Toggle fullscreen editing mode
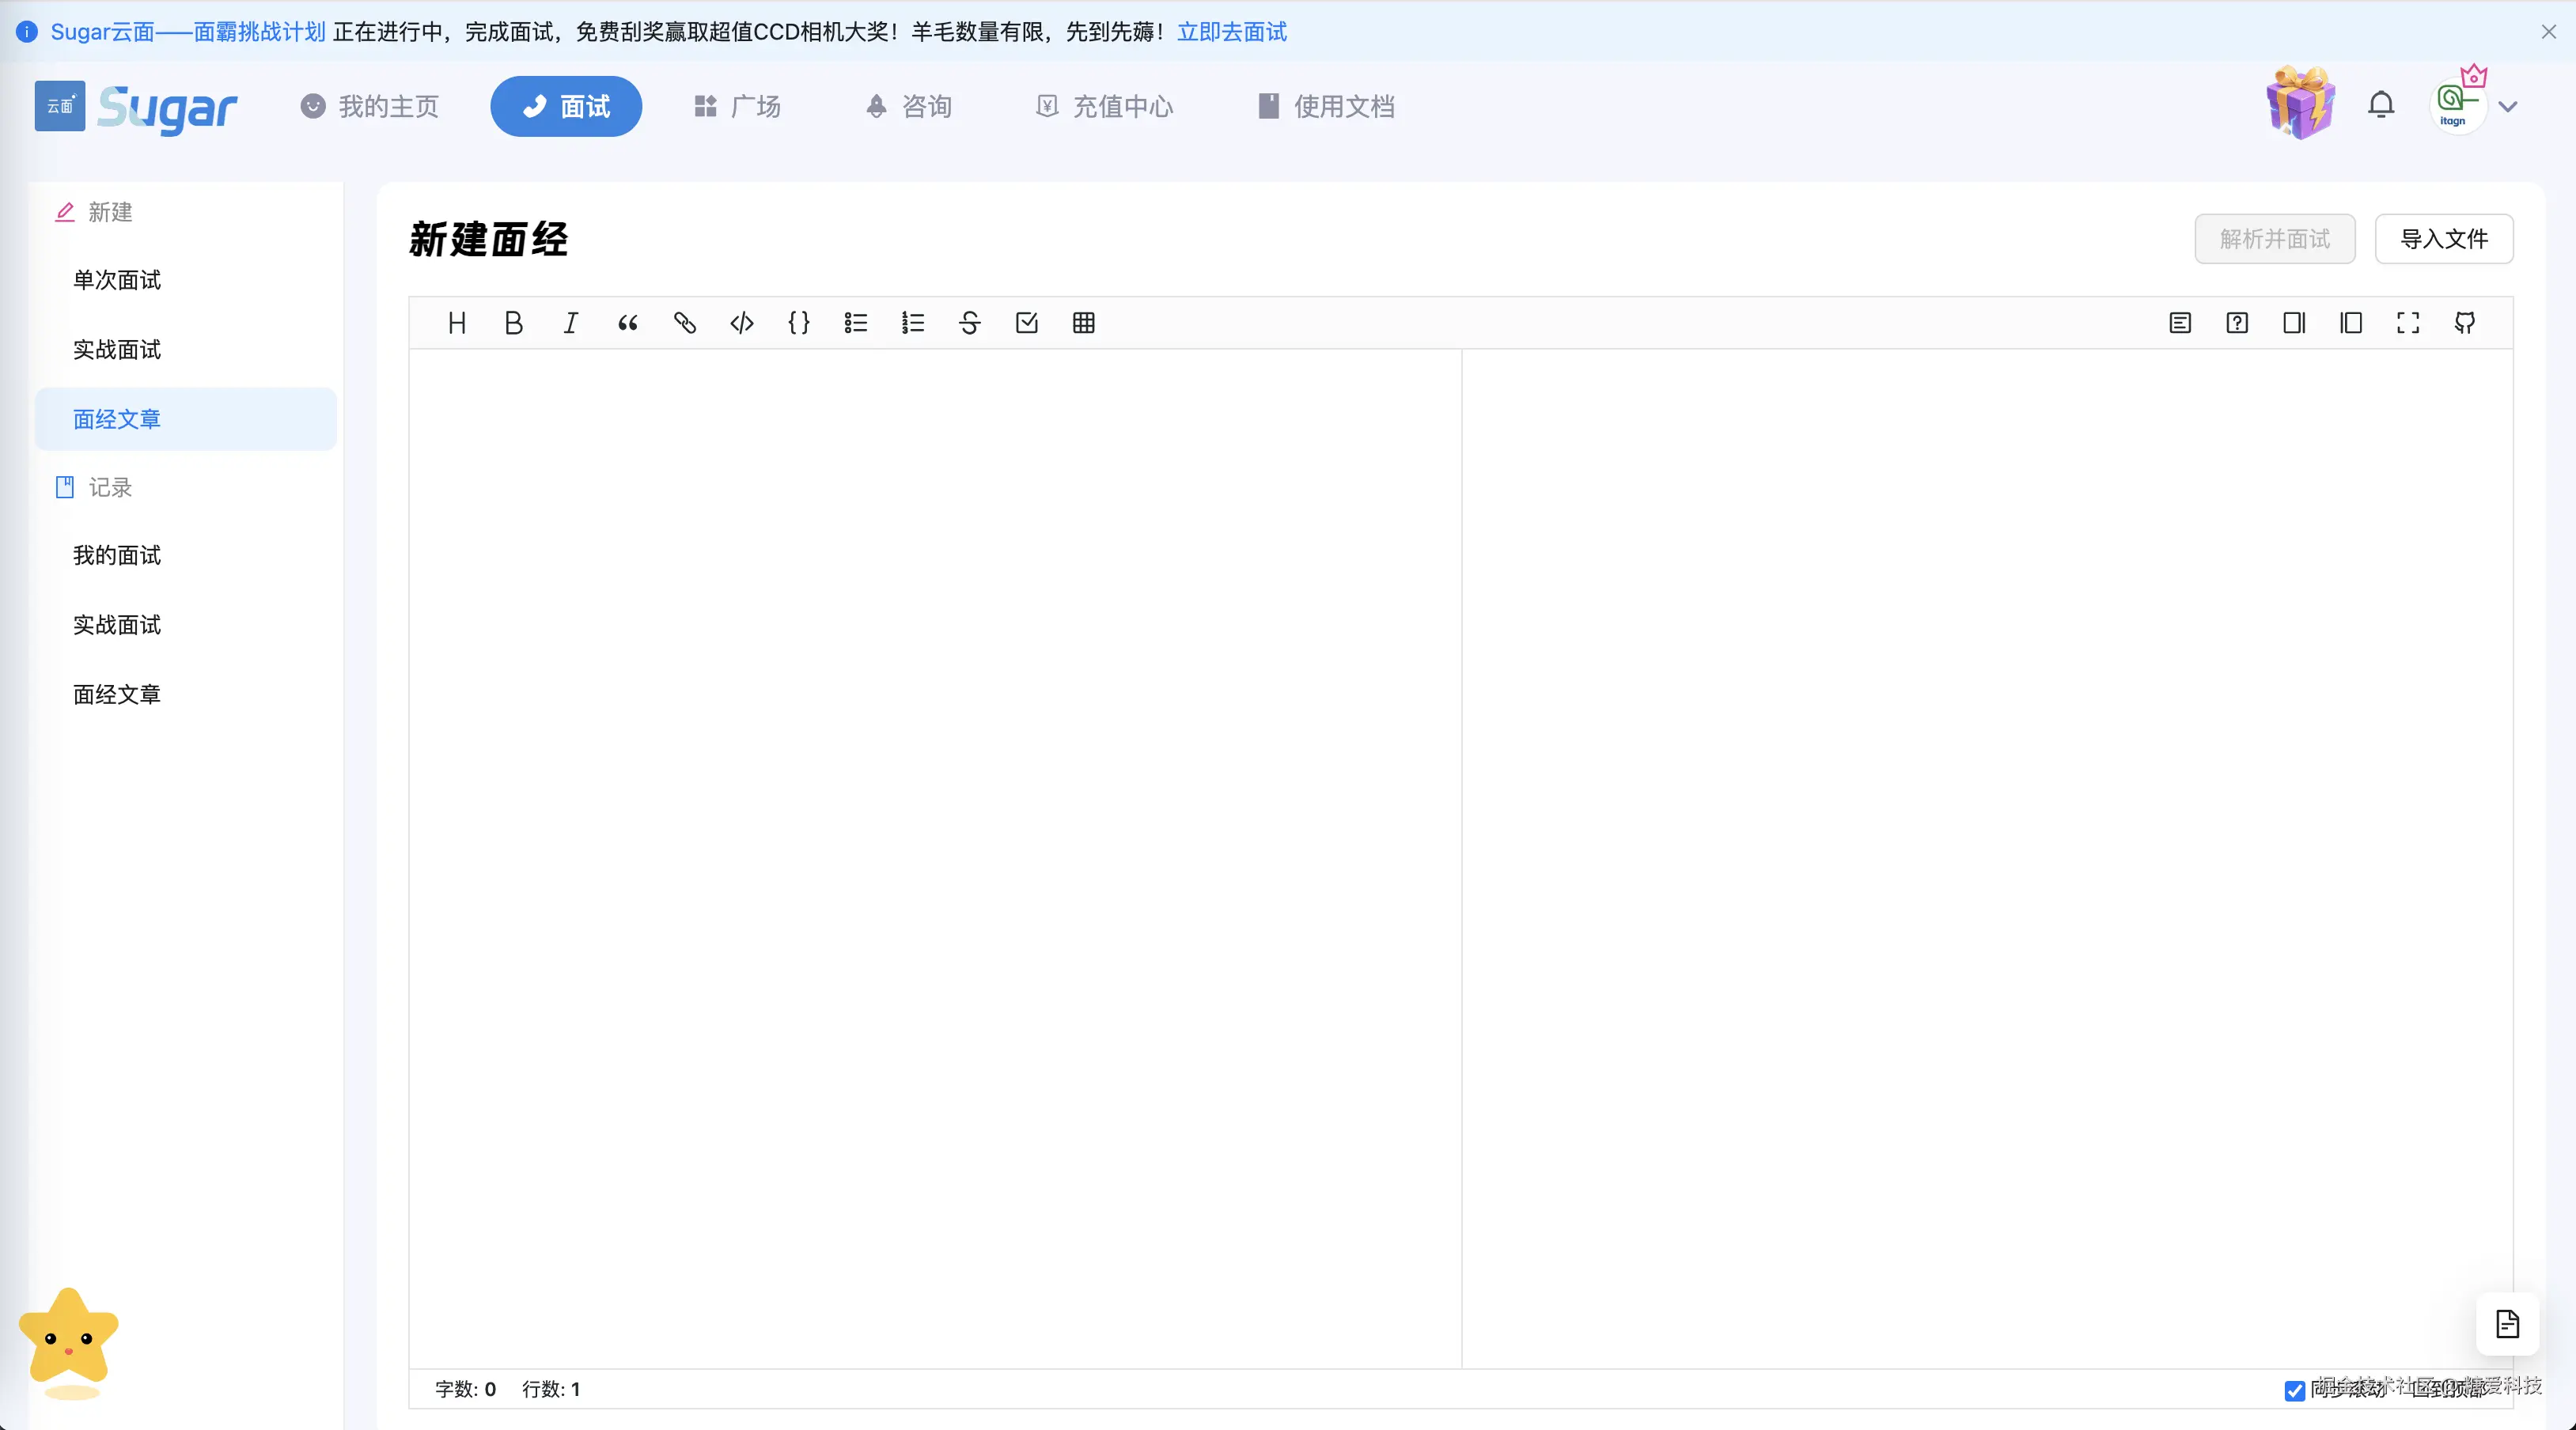 point(2408,323)
